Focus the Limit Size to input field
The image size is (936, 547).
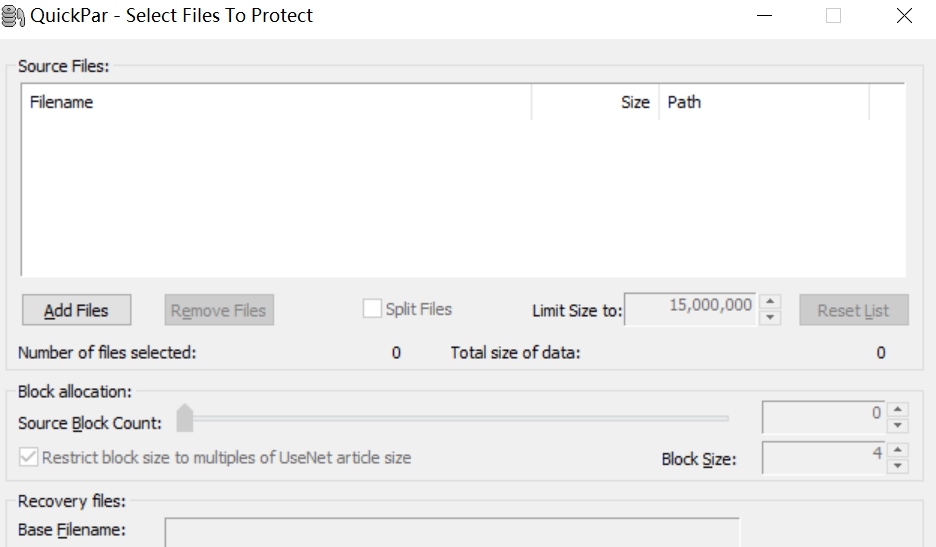tap(690, 309)
